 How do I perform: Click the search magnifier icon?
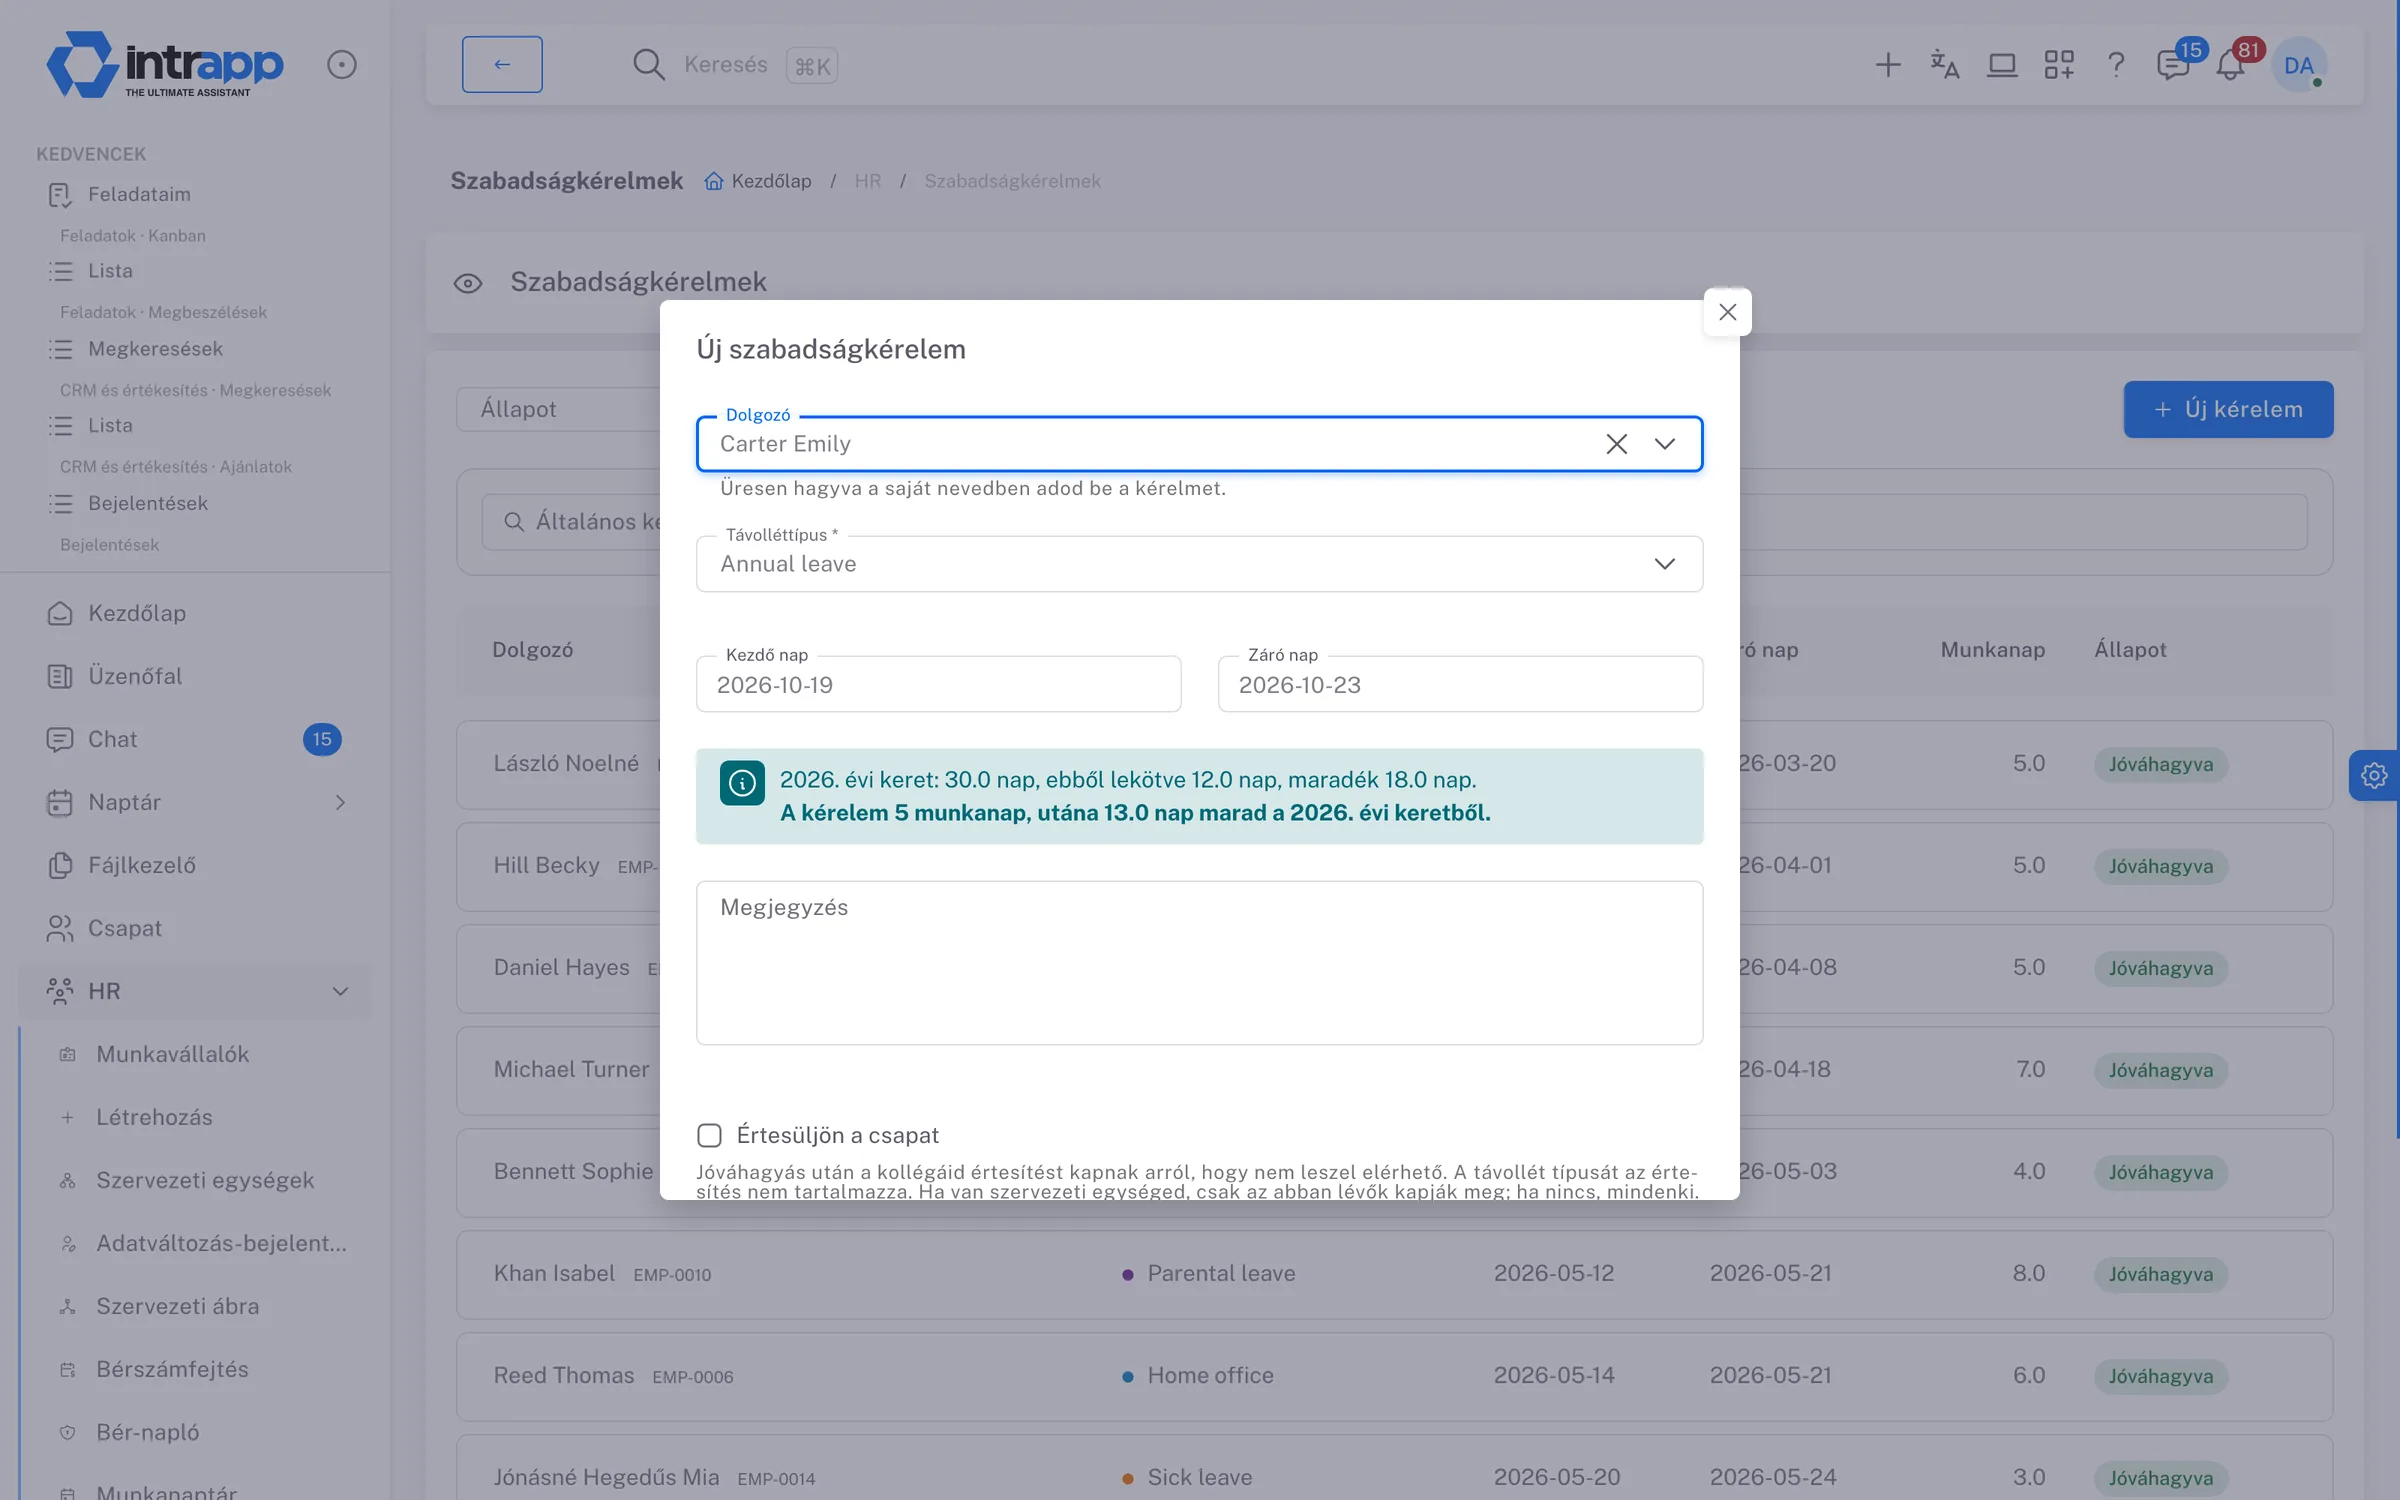click(648, 64)
